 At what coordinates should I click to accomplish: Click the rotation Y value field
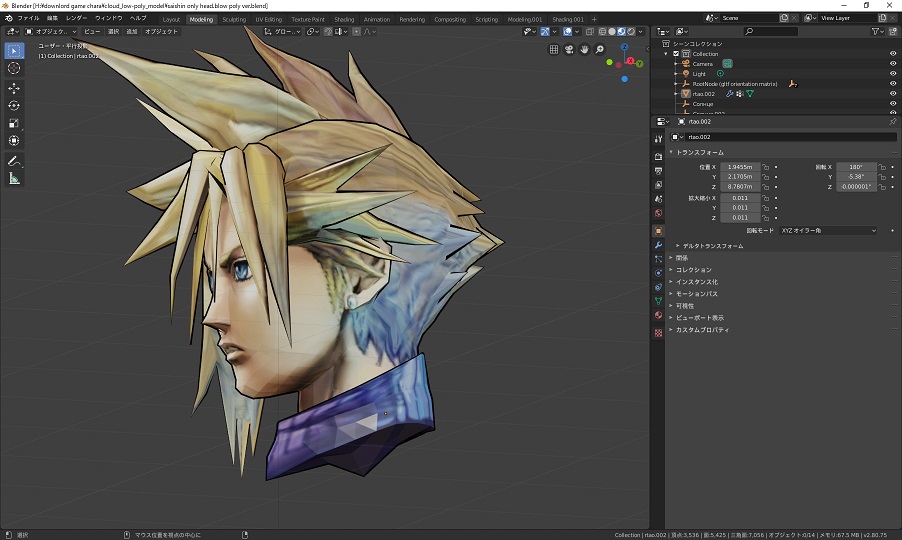coord(856,177)
